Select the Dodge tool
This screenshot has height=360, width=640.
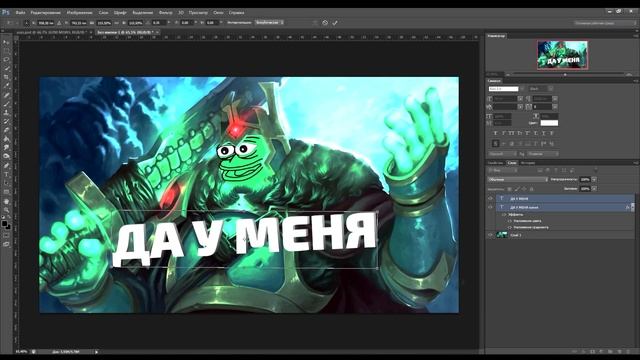click(6, 156)
